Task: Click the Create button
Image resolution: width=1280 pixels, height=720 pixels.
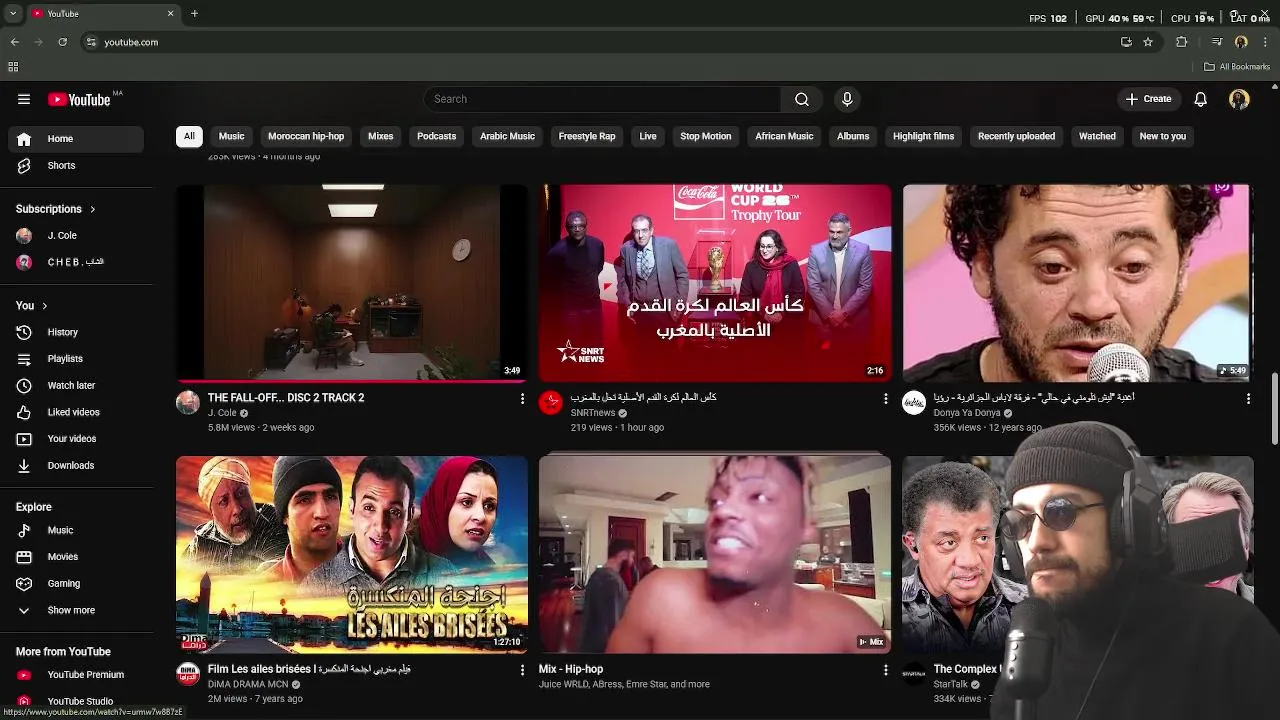Action: [1148, 99]
